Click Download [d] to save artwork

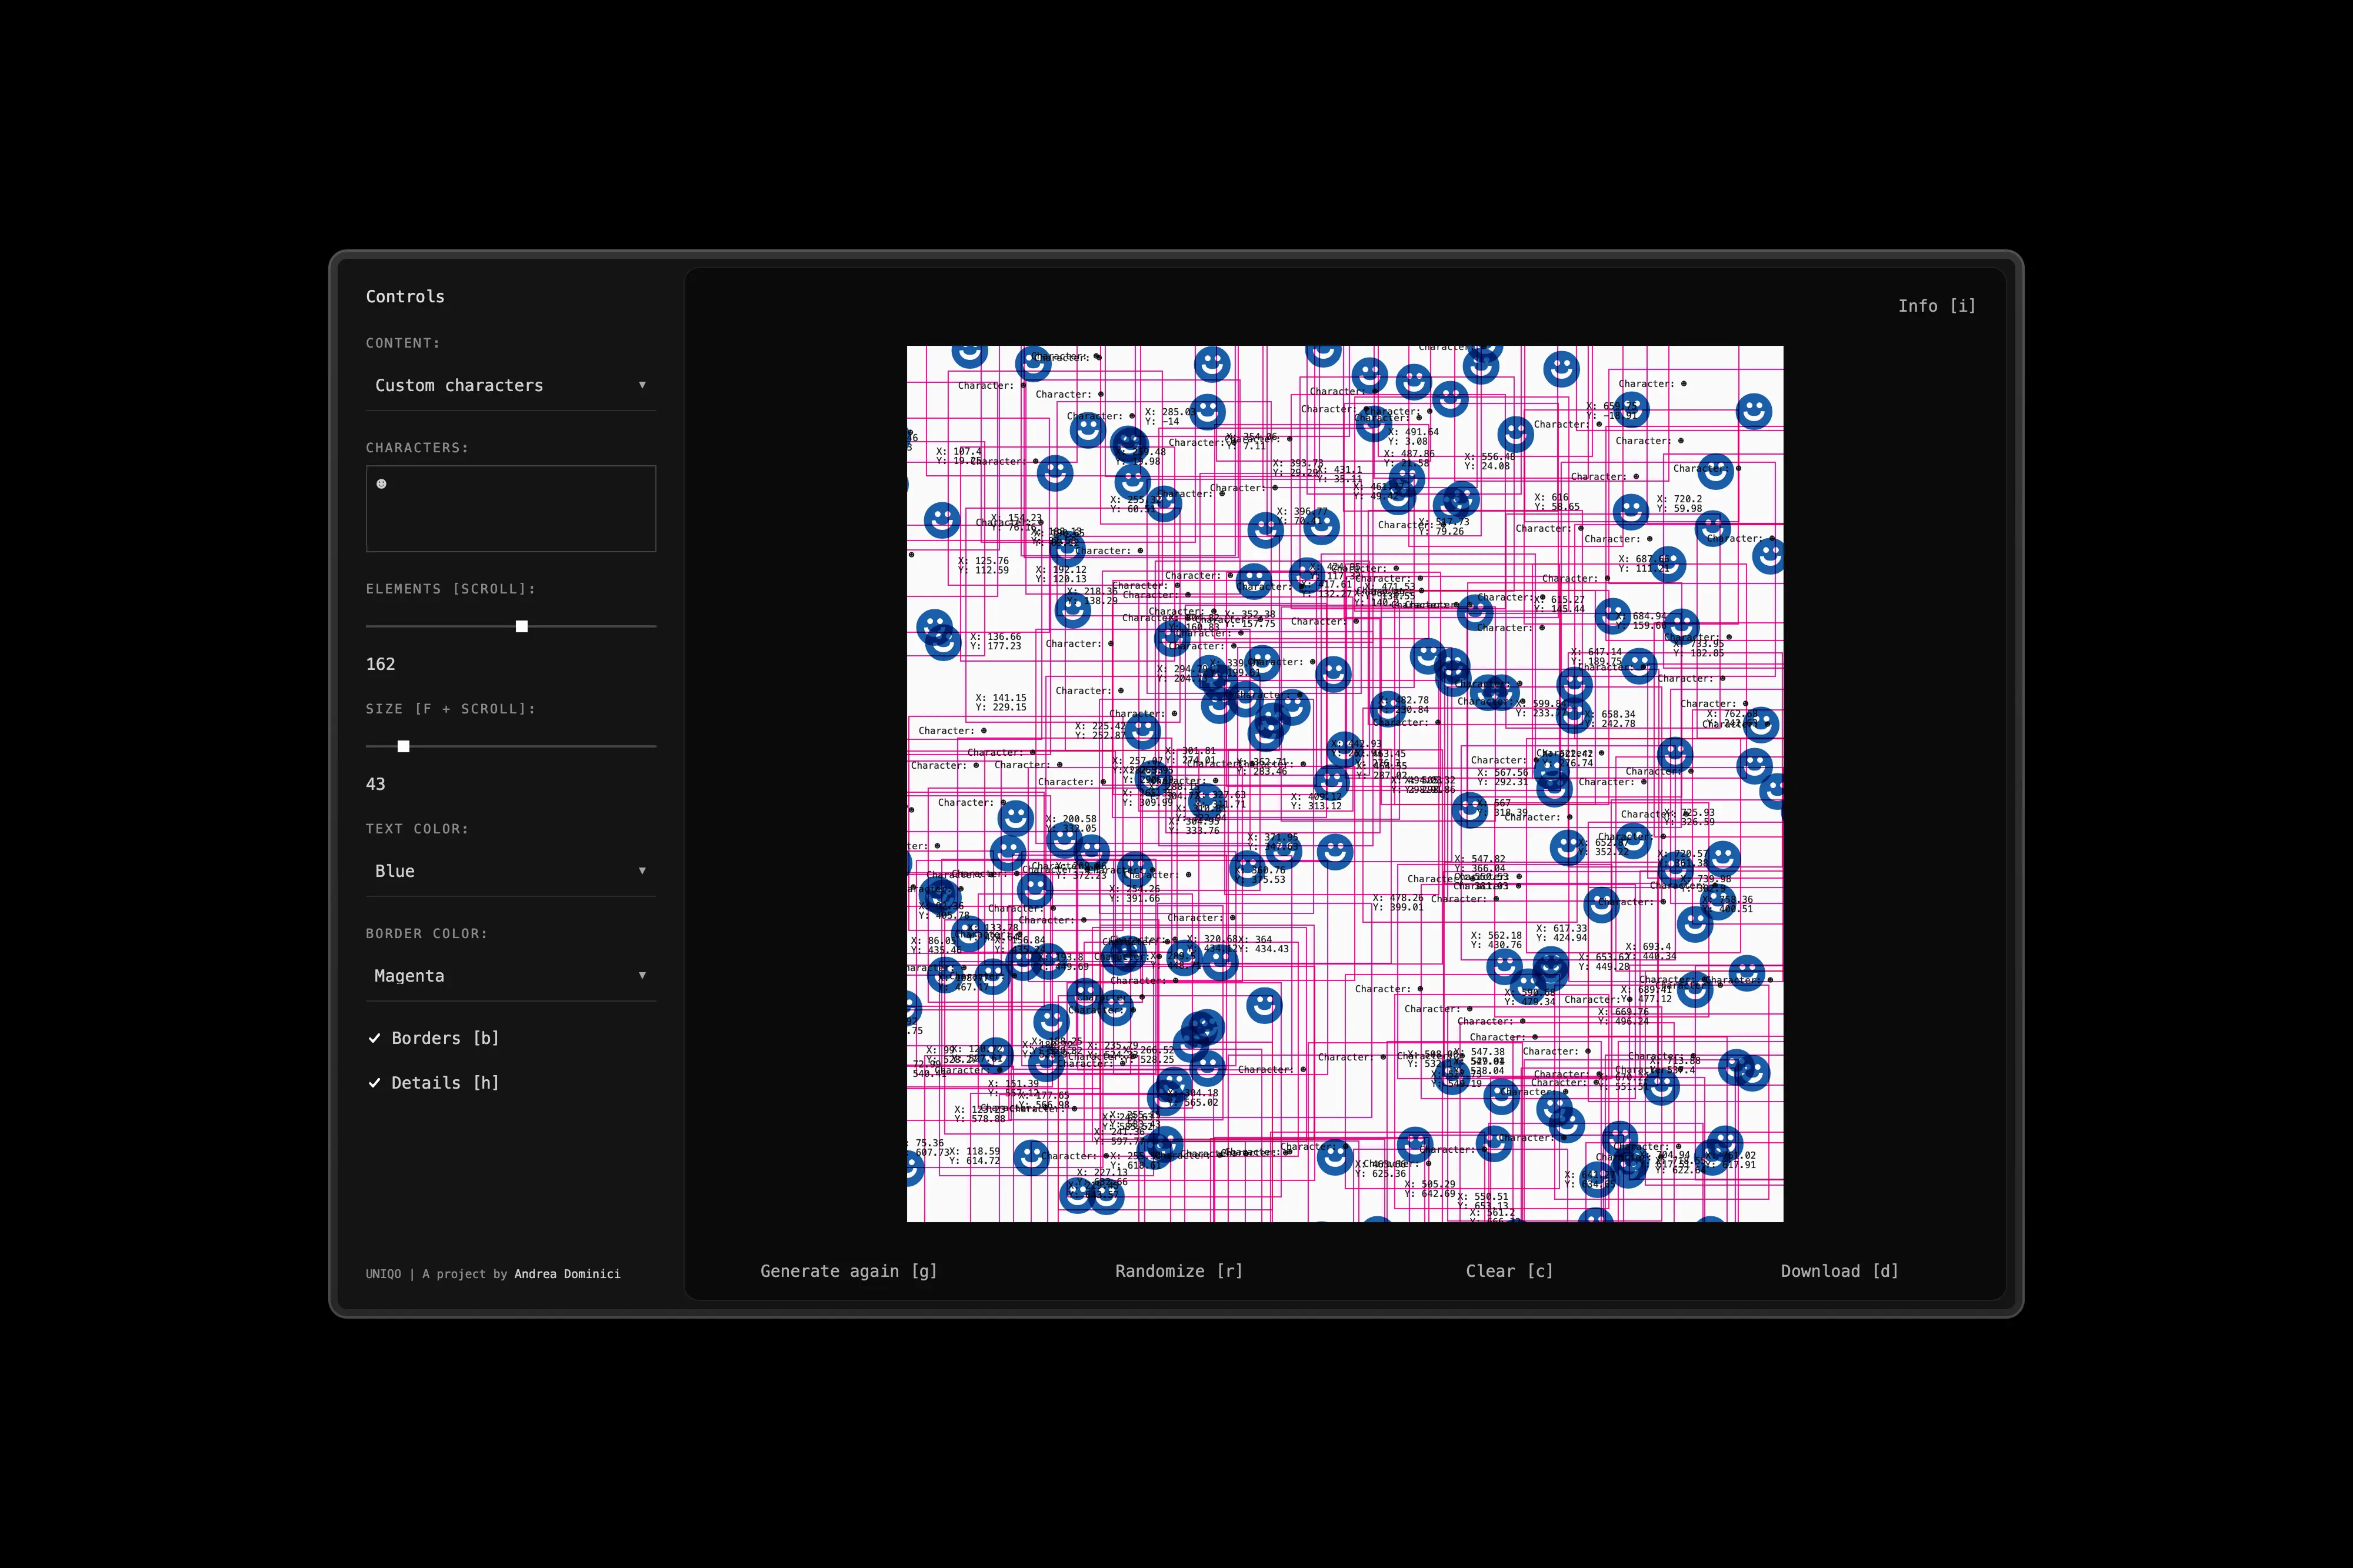click(x=1839, y=1271)
